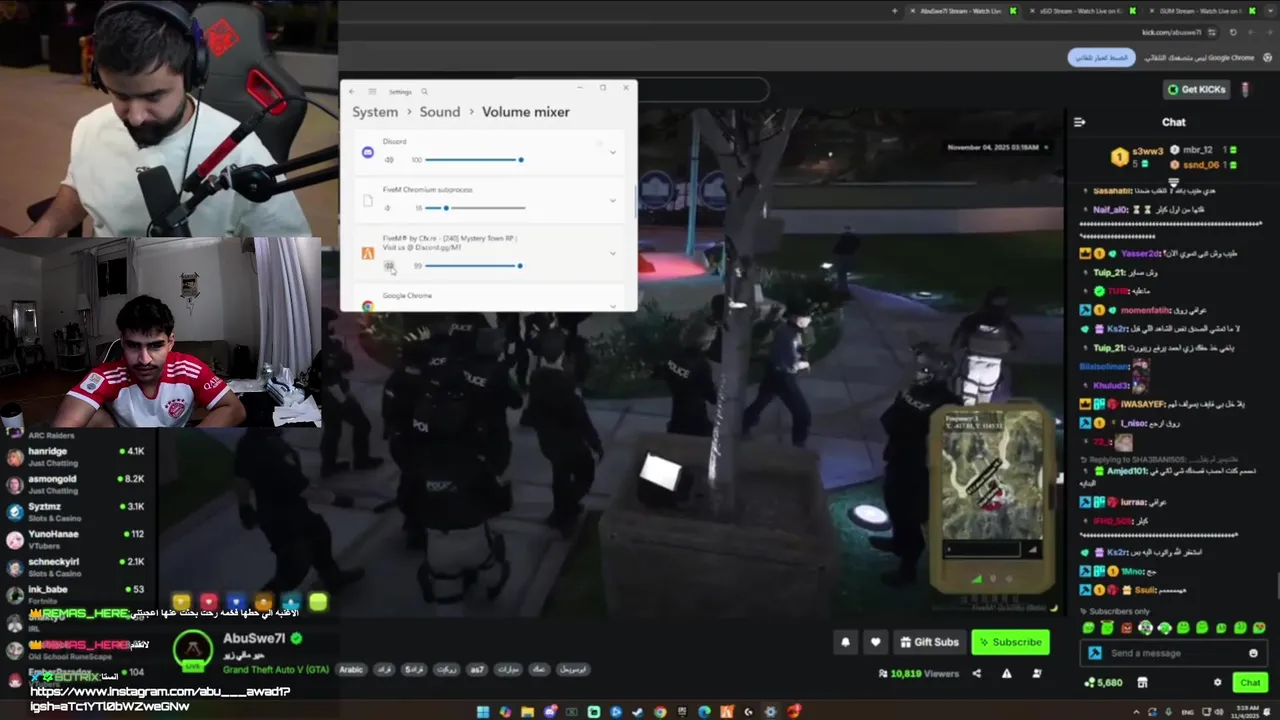Click the Discord app icon in mixer
The height and width of the screenshot is (720, 1280).
coord(367,152)
